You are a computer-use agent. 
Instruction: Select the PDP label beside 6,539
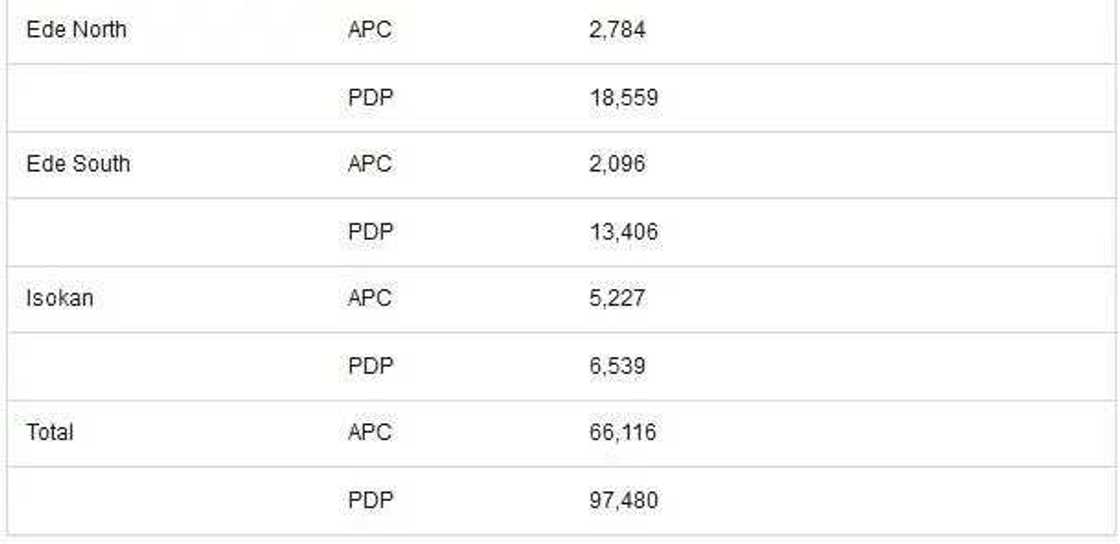(371, 366)
